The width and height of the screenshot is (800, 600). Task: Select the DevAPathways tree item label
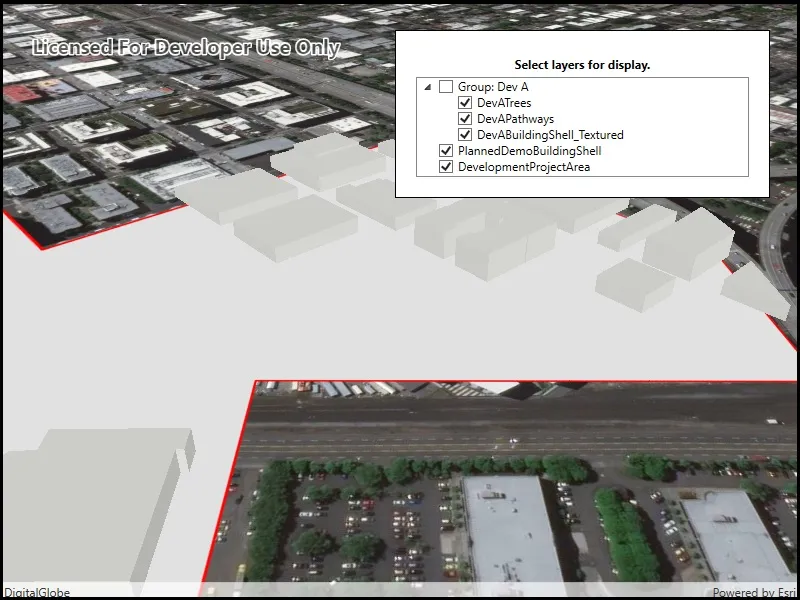point(515,119)
